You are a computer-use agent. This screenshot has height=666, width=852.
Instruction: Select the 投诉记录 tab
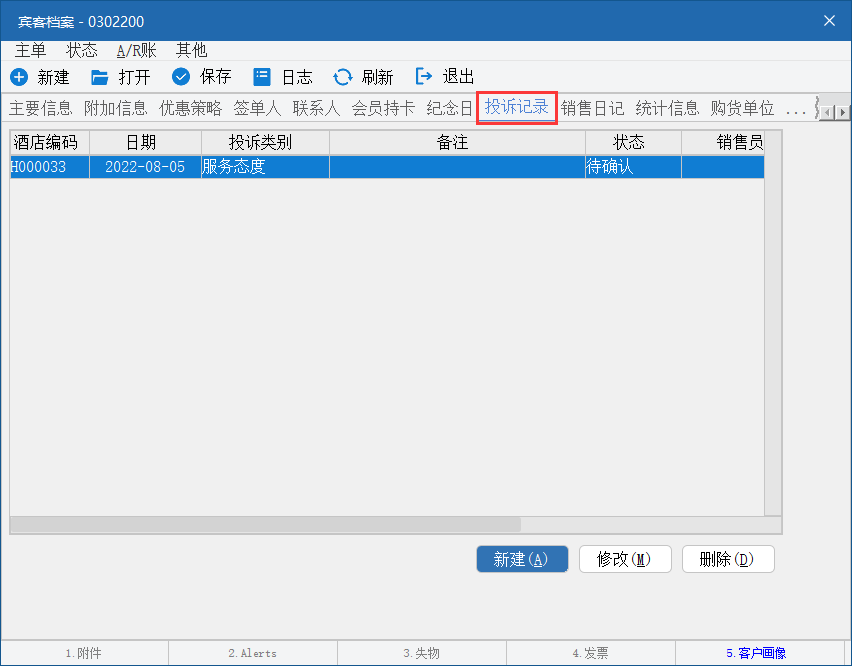coord(517,107)
